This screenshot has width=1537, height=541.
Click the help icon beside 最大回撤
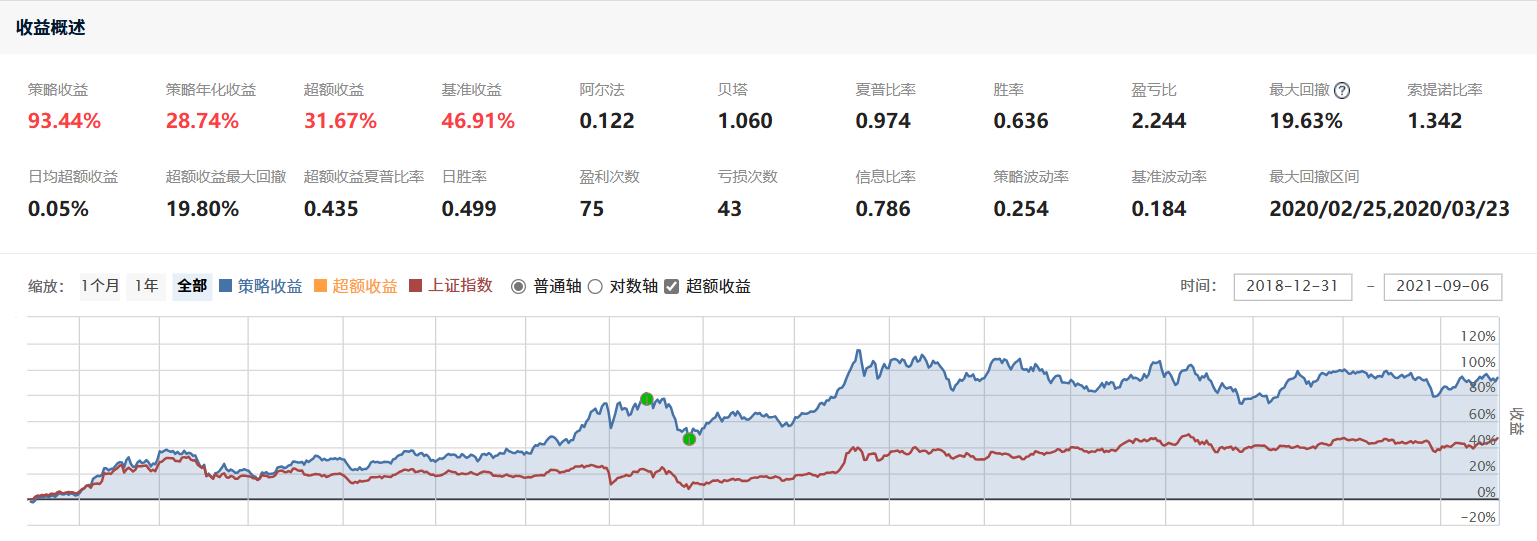point(1342,91)
